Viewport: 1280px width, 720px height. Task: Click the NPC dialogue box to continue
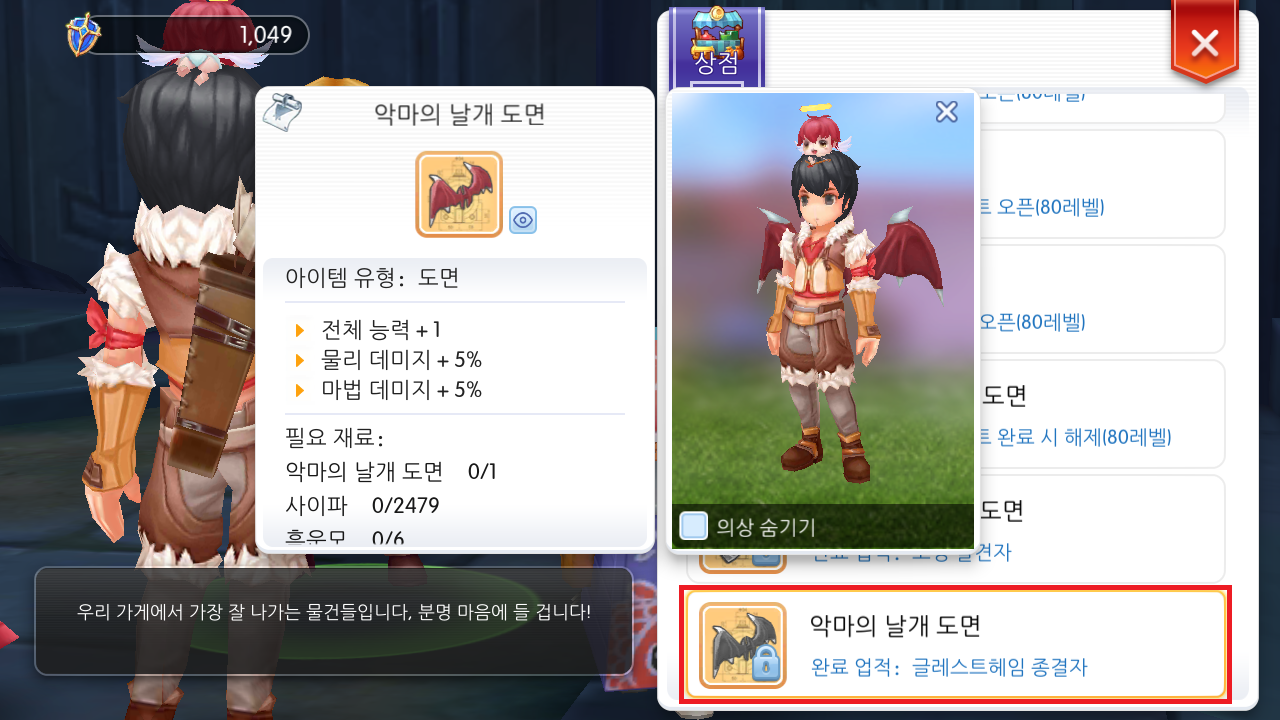click(334, 621)
